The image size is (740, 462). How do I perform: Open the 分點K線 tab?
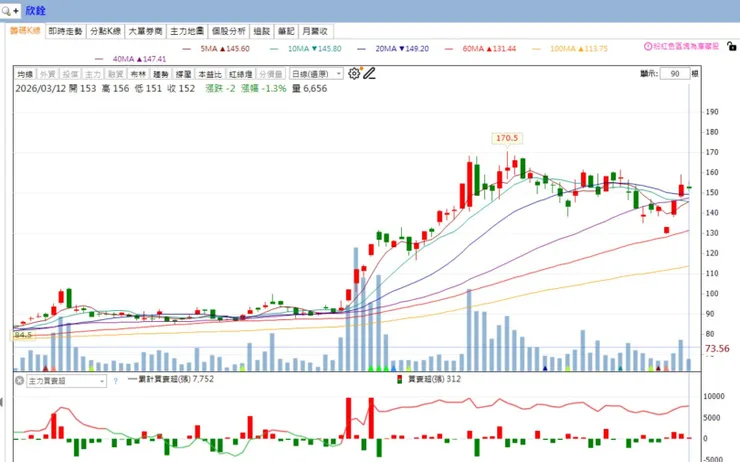coord(106,31)
